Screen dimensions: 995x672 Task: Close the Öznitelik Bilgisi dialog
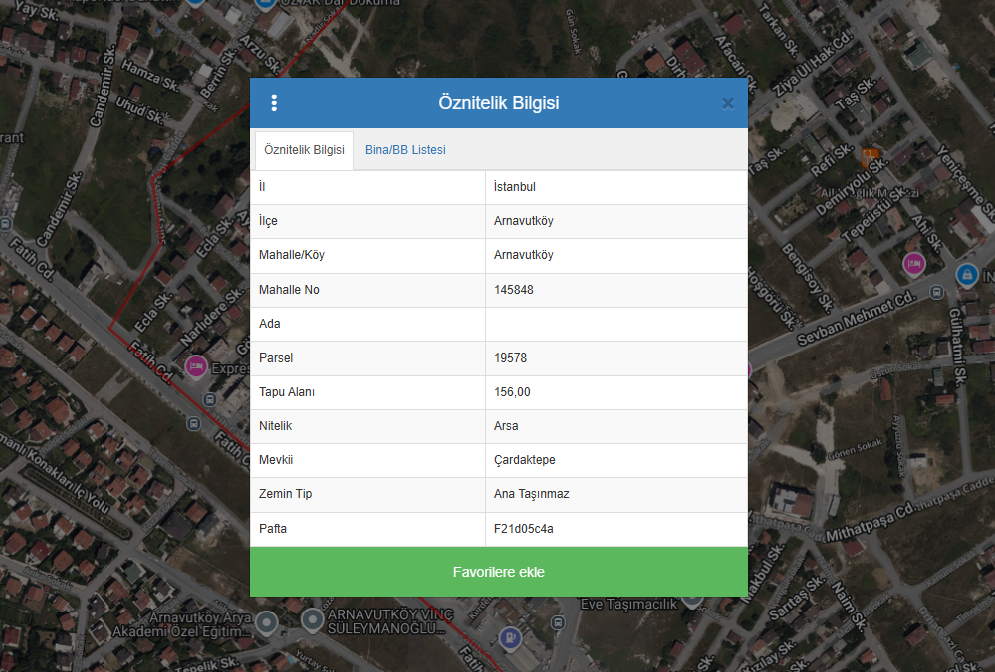tap(728, 103)
